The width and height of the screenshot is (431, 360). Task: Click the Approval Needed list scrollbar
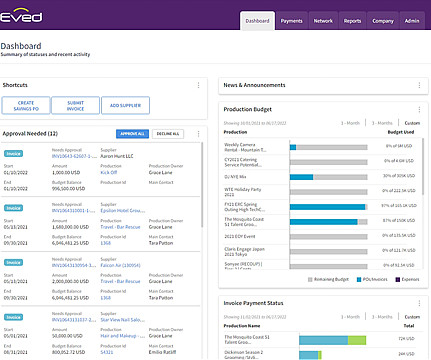point(202,185)
